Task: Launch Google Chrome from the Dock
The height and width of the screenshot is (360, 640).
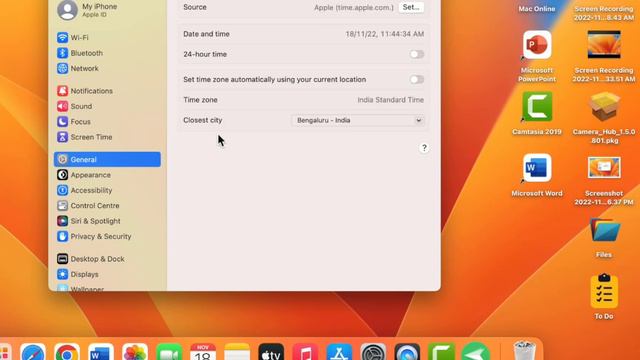Action: click(x=67, y=352)
